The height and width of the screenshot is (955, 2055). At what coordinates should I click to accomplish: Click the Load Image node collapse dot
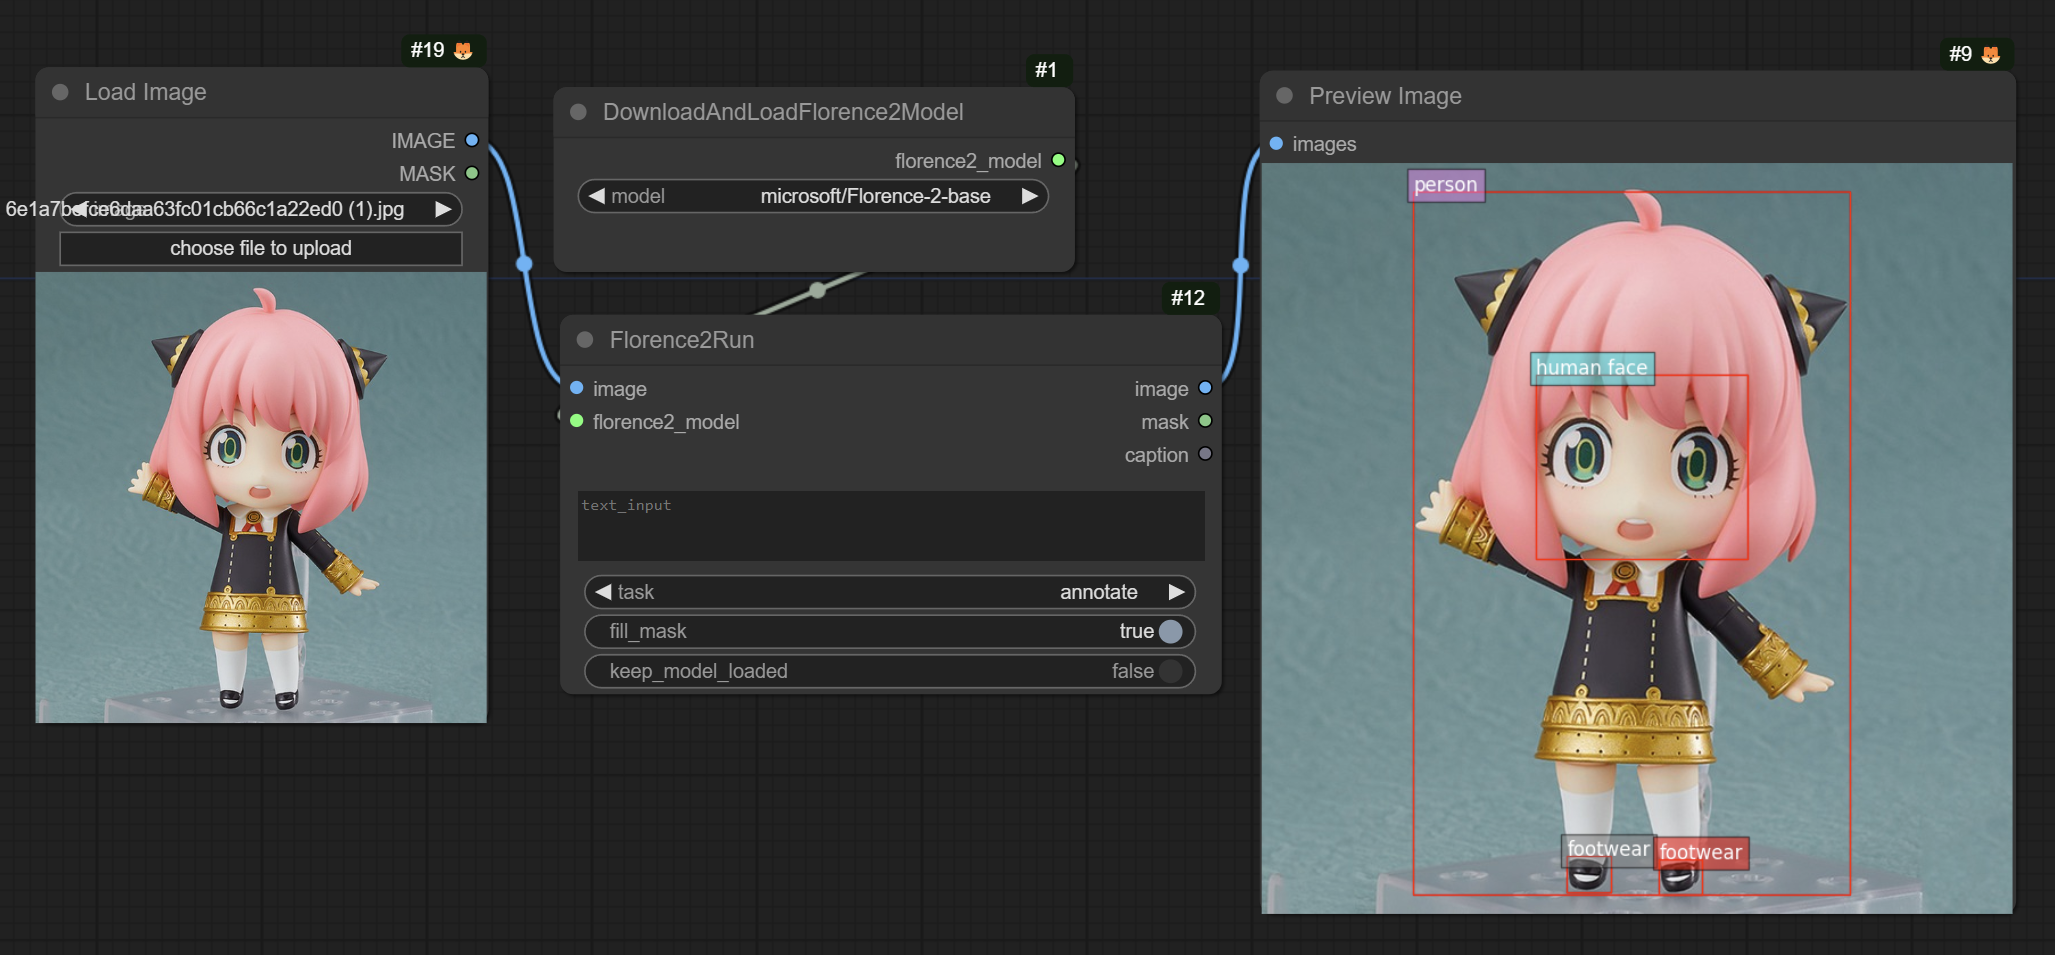coord(60,92)
